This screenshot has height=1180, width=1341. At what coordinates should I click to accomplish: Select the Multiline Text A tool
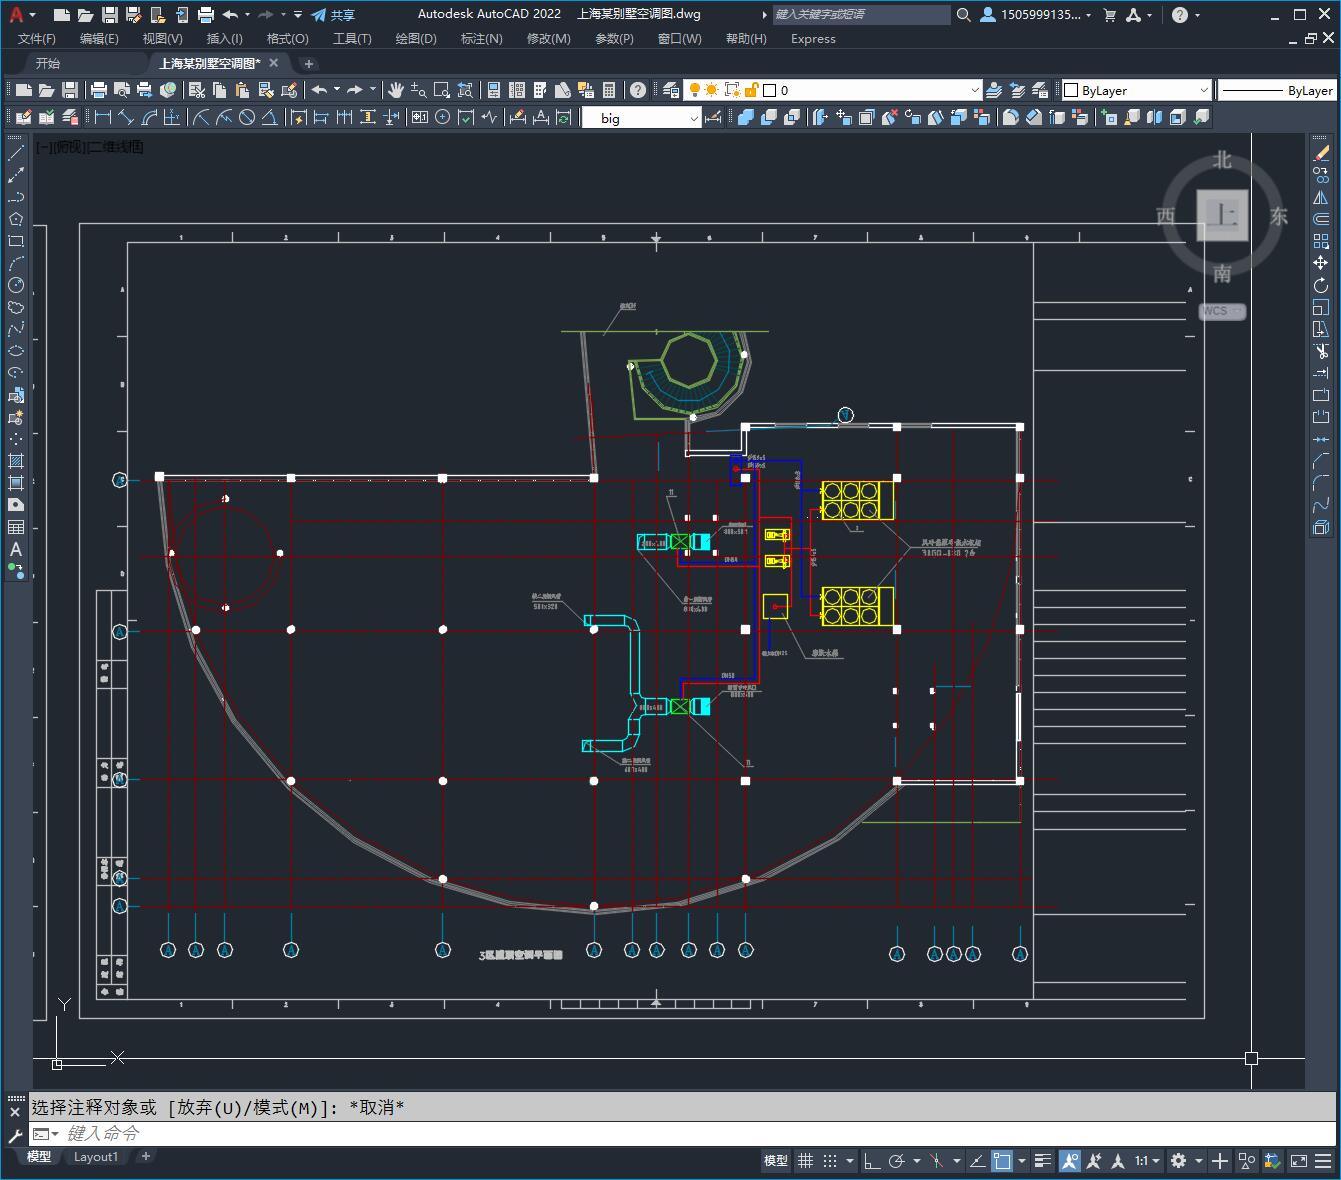point(16,549)
